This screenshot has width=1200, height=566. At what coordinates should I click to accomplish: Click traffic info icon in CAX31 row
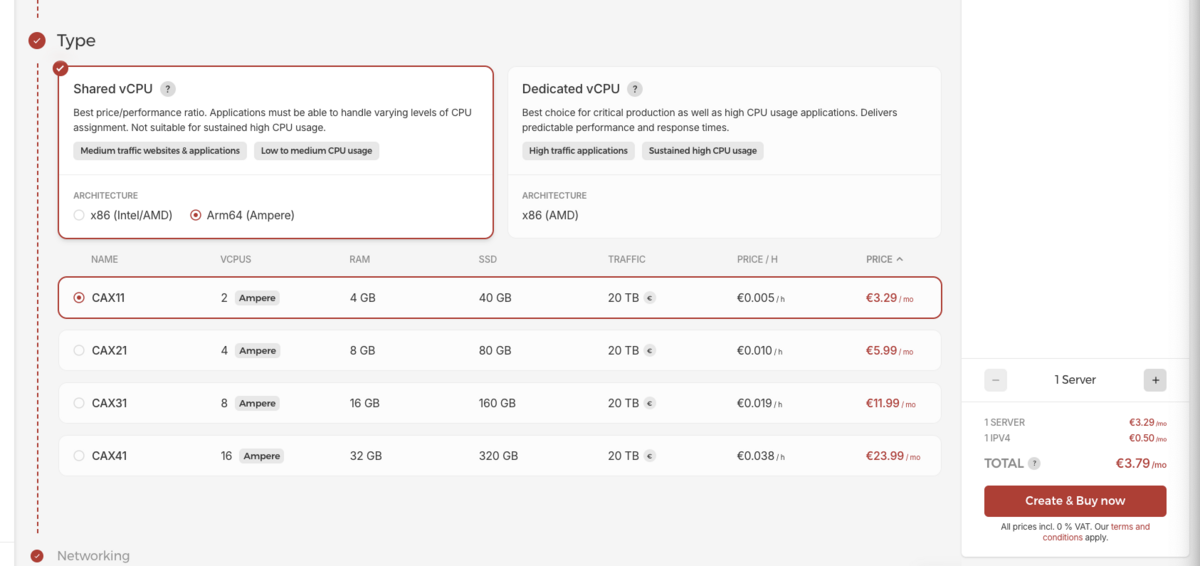tap(649, 403)
